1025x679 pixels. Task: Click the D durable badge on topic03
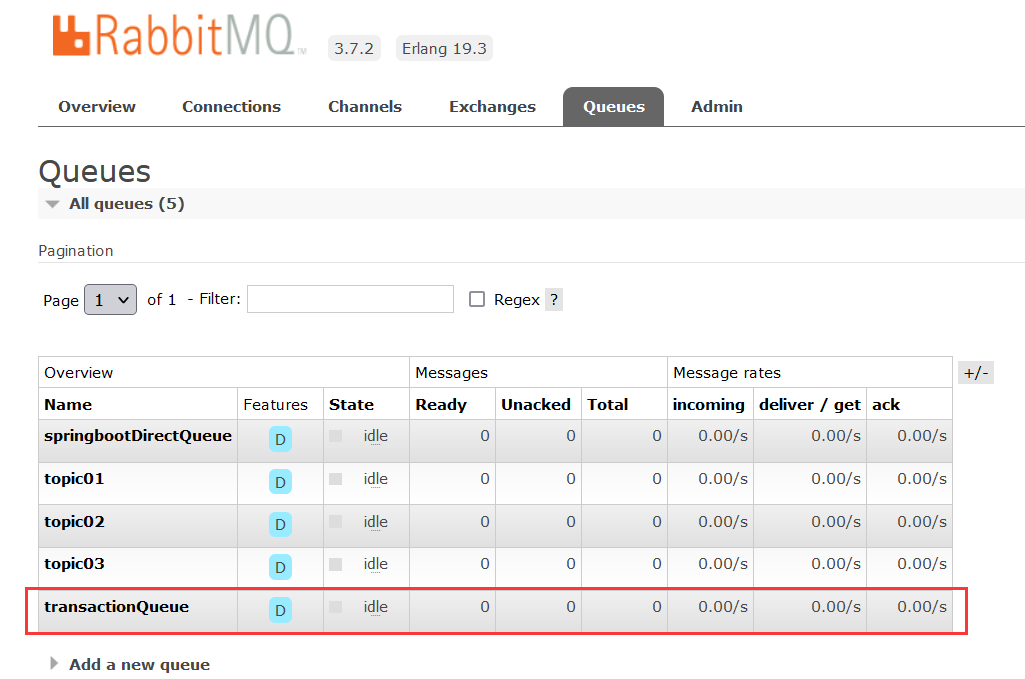[280, 566]
